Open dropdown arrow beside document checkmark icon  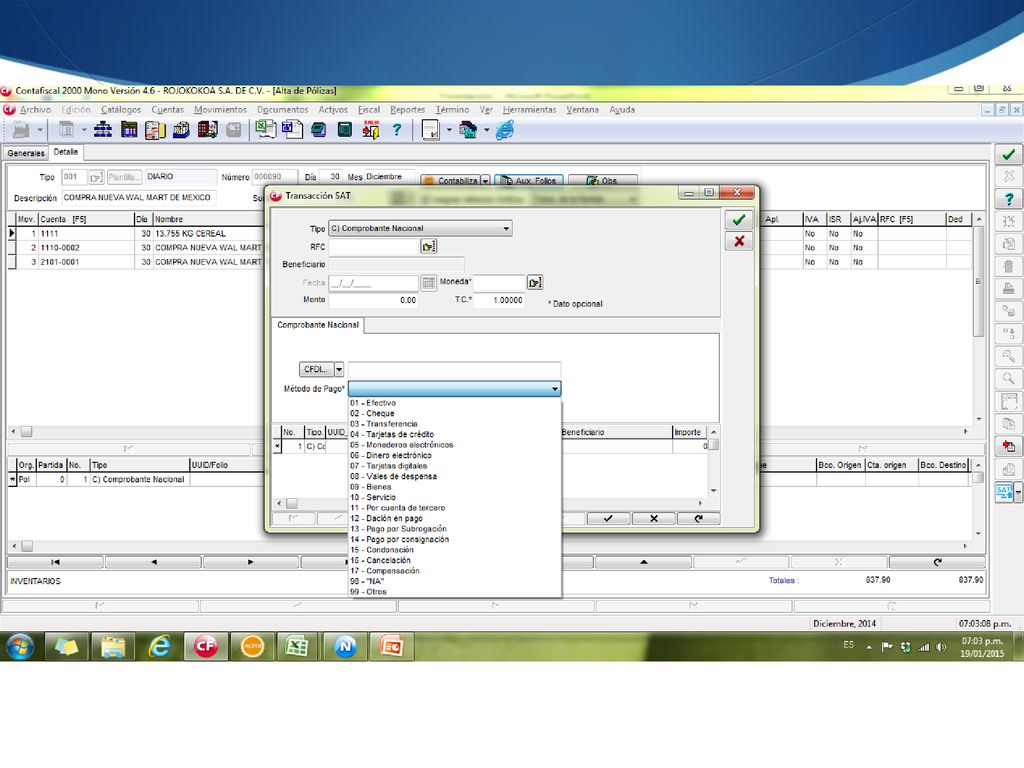point(449,130)
